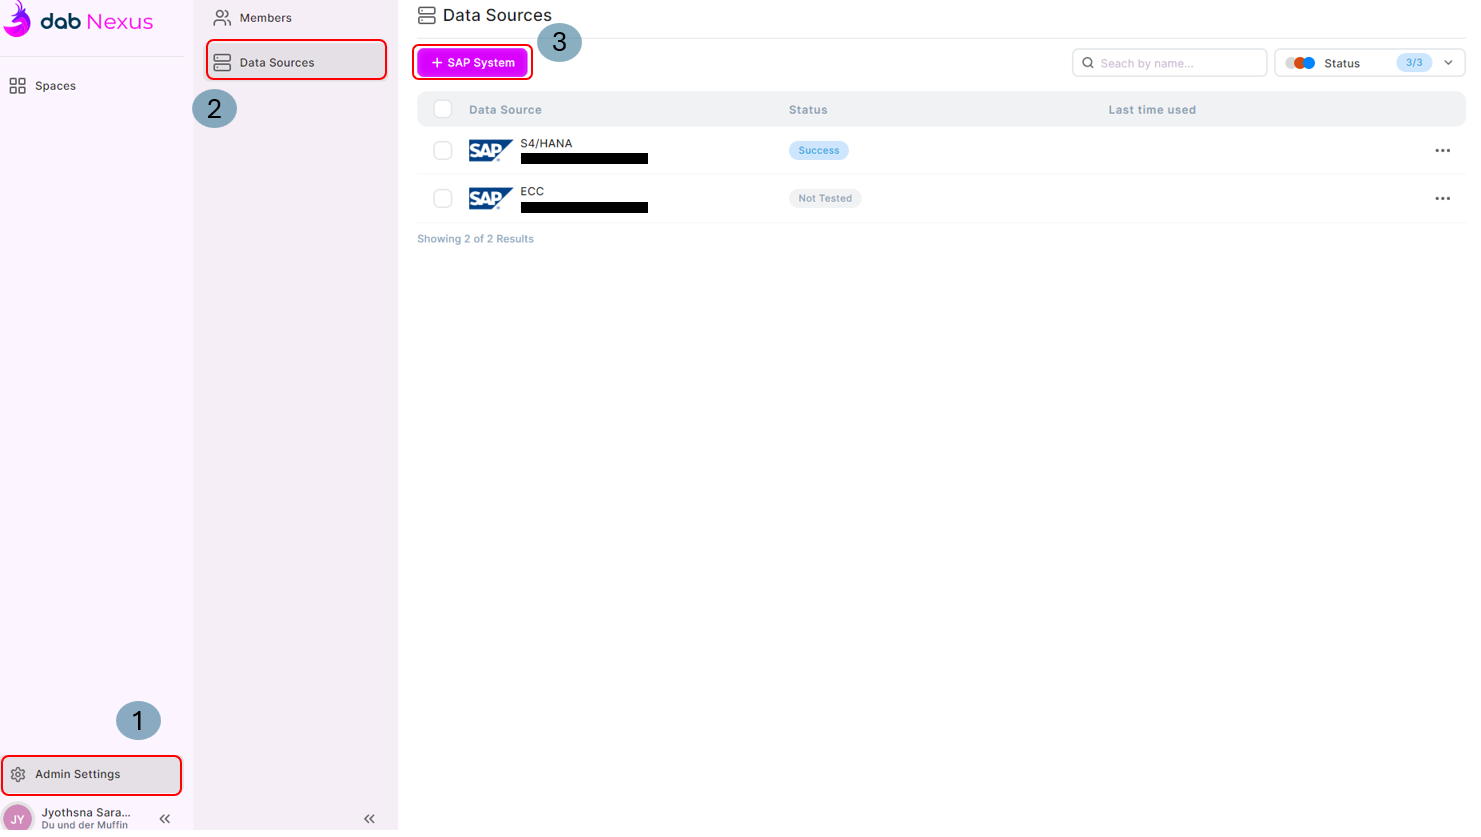Viewport: 1481px width, 837px height.
Task: Select Members in the settings menu
Action: 266,16
